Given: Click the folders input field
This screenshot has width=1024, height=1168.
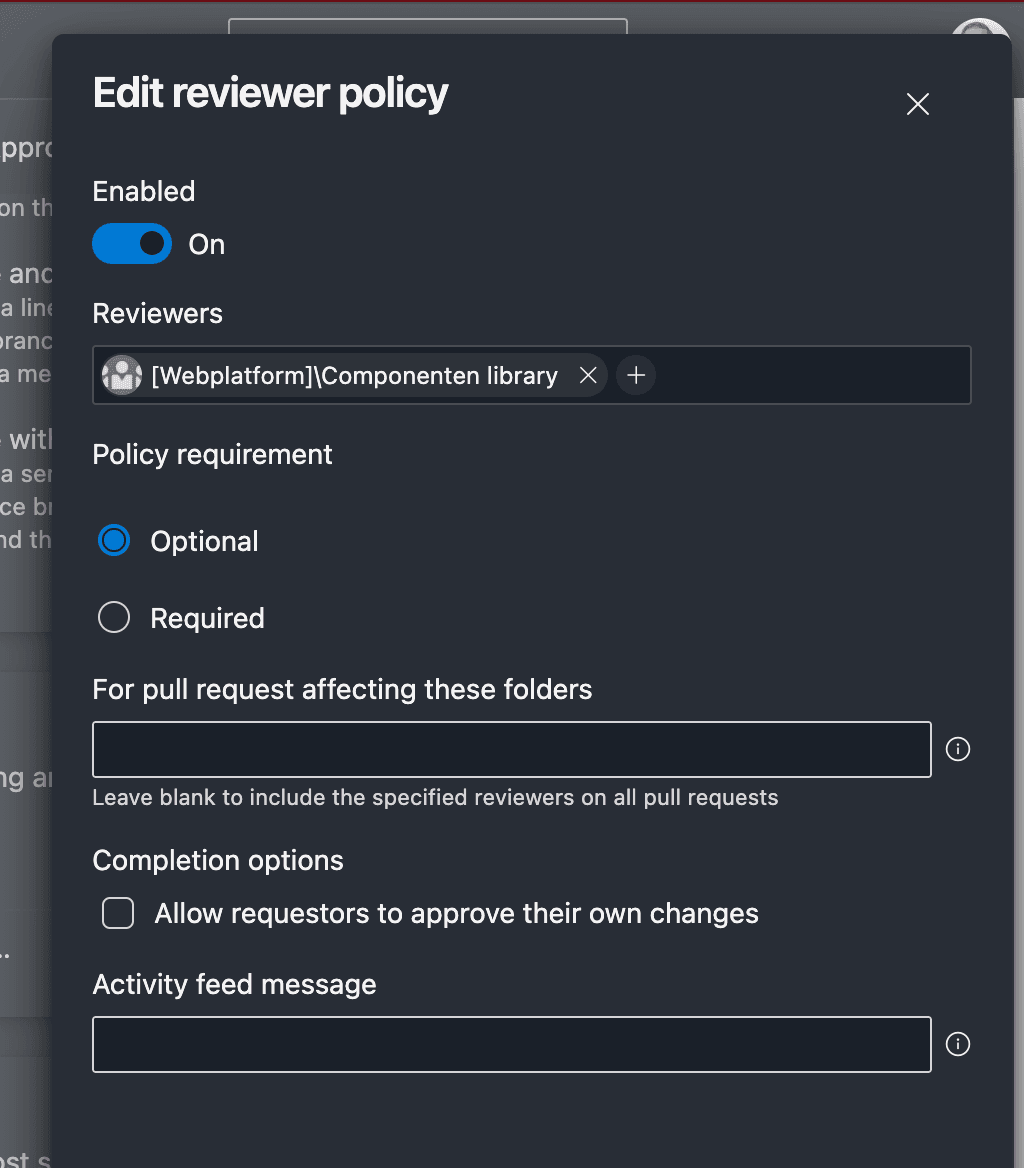Looking at the screenshot, I should coord(511,748).
